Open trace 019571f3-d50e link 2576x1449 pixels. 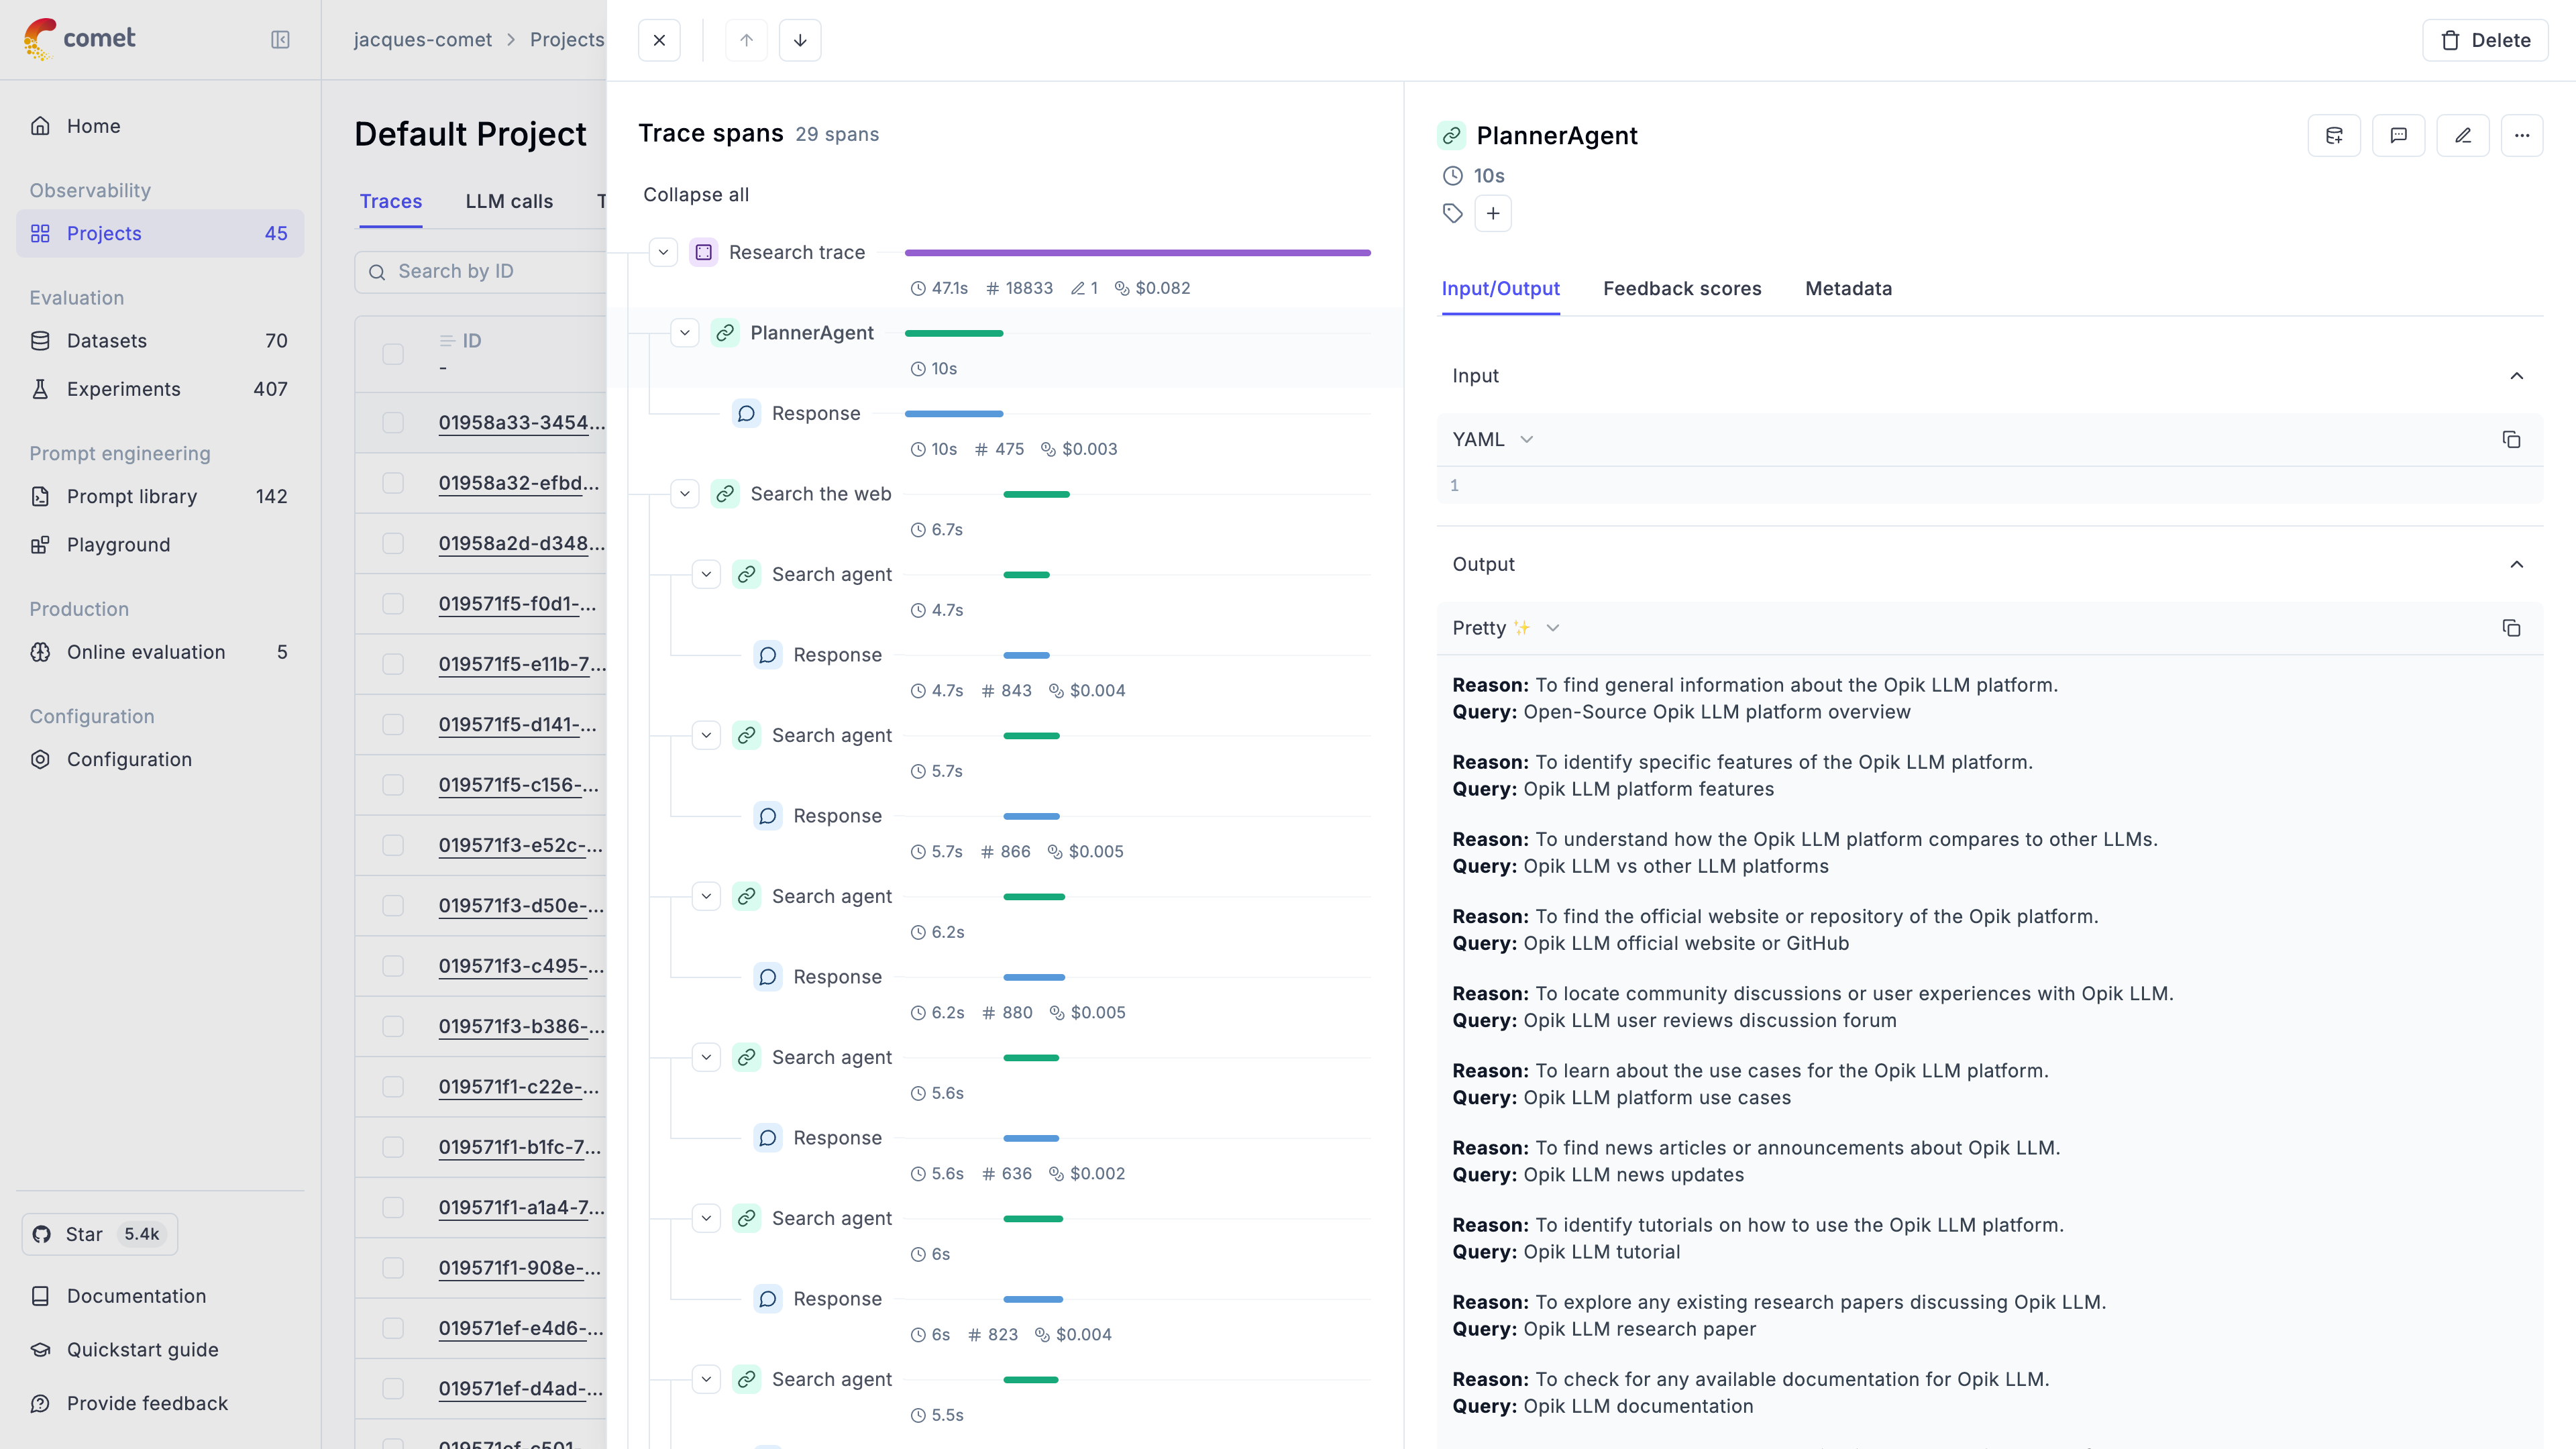tap(521, 906)
